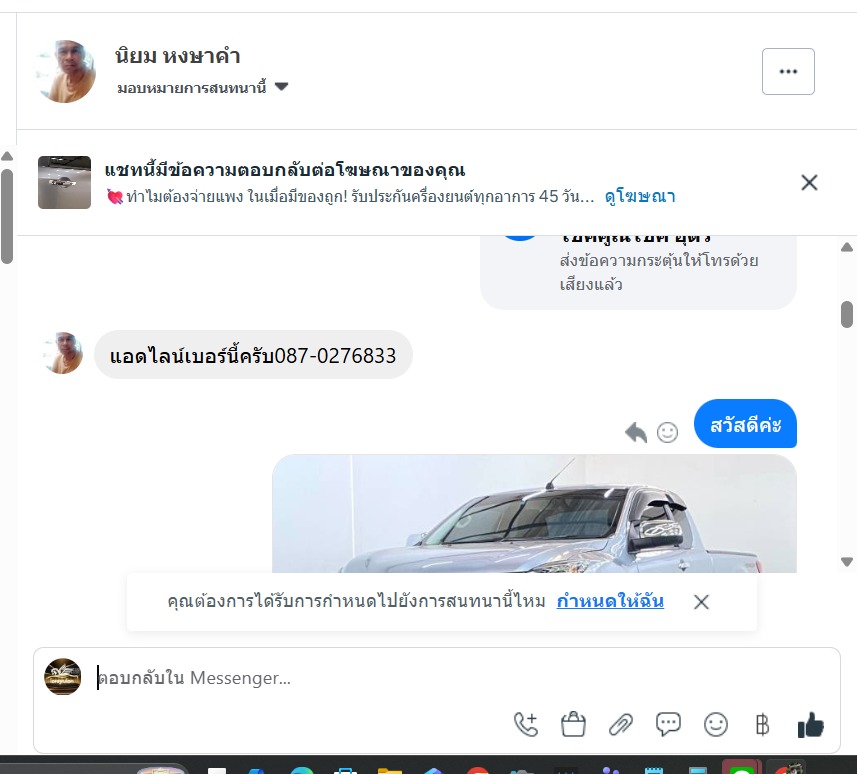Click the phone call request icon
This screenshot has height=774, width=857.
point(526,725)
